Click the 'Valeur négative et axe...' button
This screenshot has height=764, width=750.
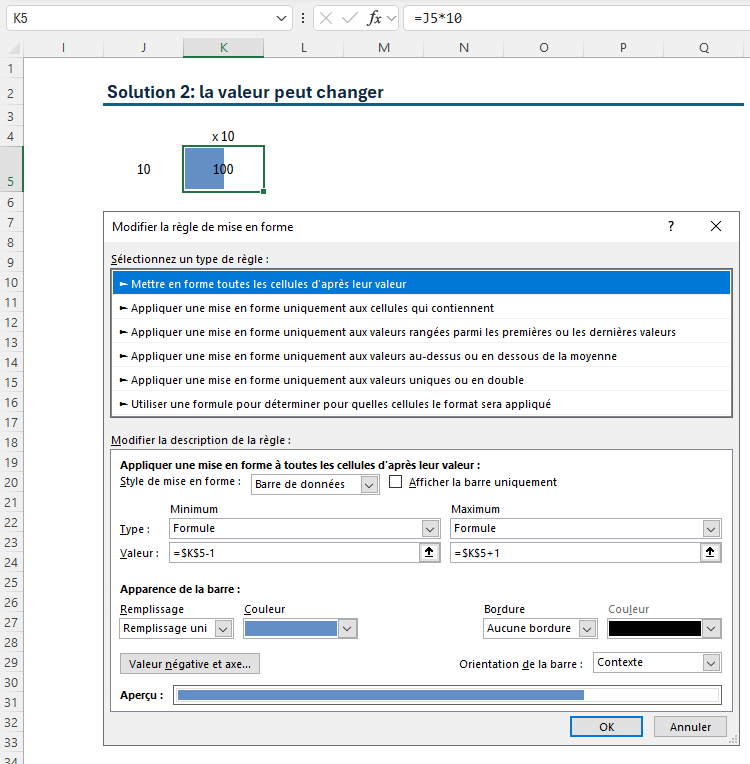189,663
